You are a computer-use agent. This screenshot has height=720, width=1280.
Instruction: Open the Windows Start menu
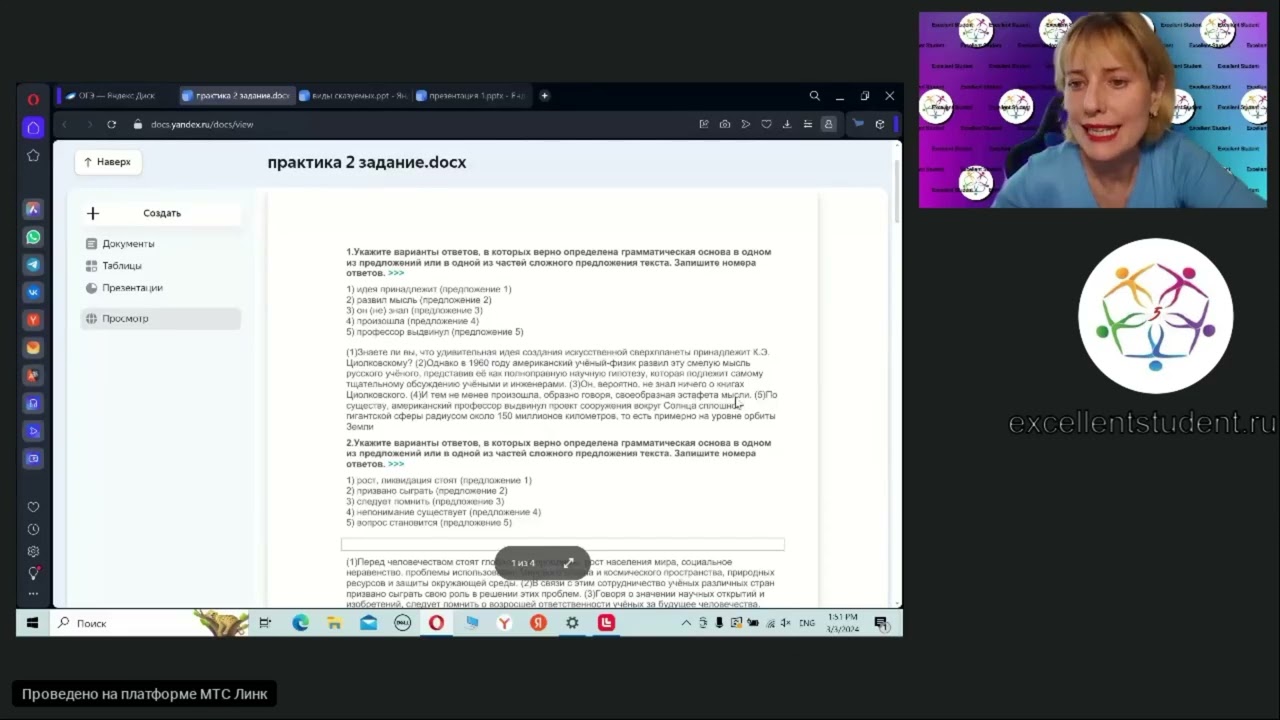point(33,623)
